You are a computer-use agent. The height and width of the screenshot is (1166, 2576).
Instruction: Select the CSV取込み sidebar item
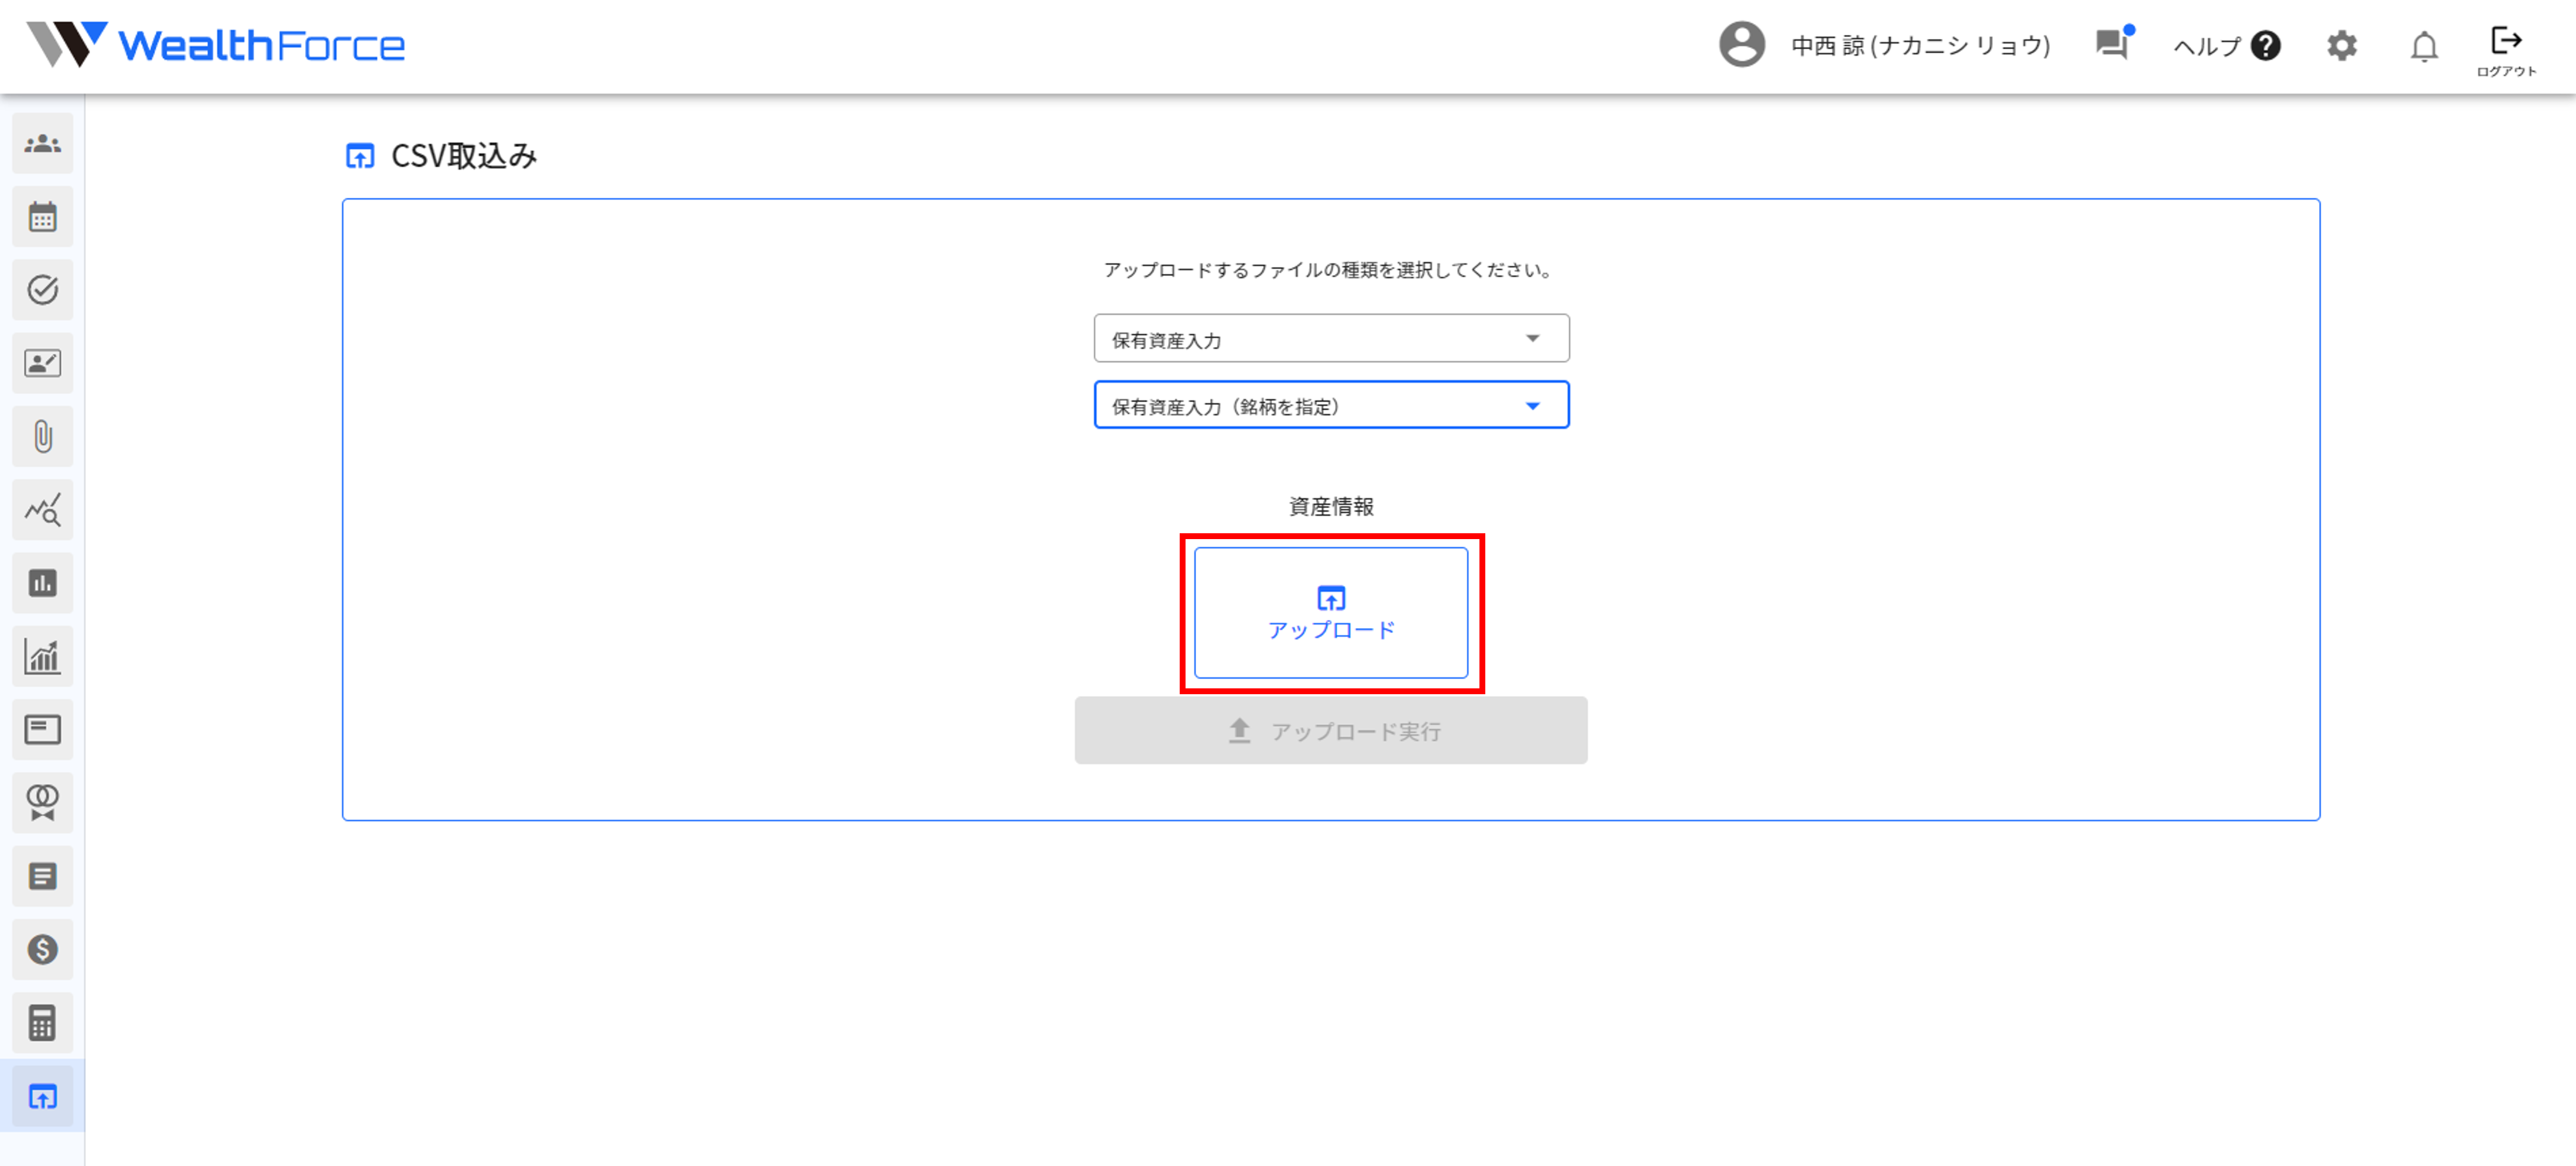click(x=42, y=1097)
